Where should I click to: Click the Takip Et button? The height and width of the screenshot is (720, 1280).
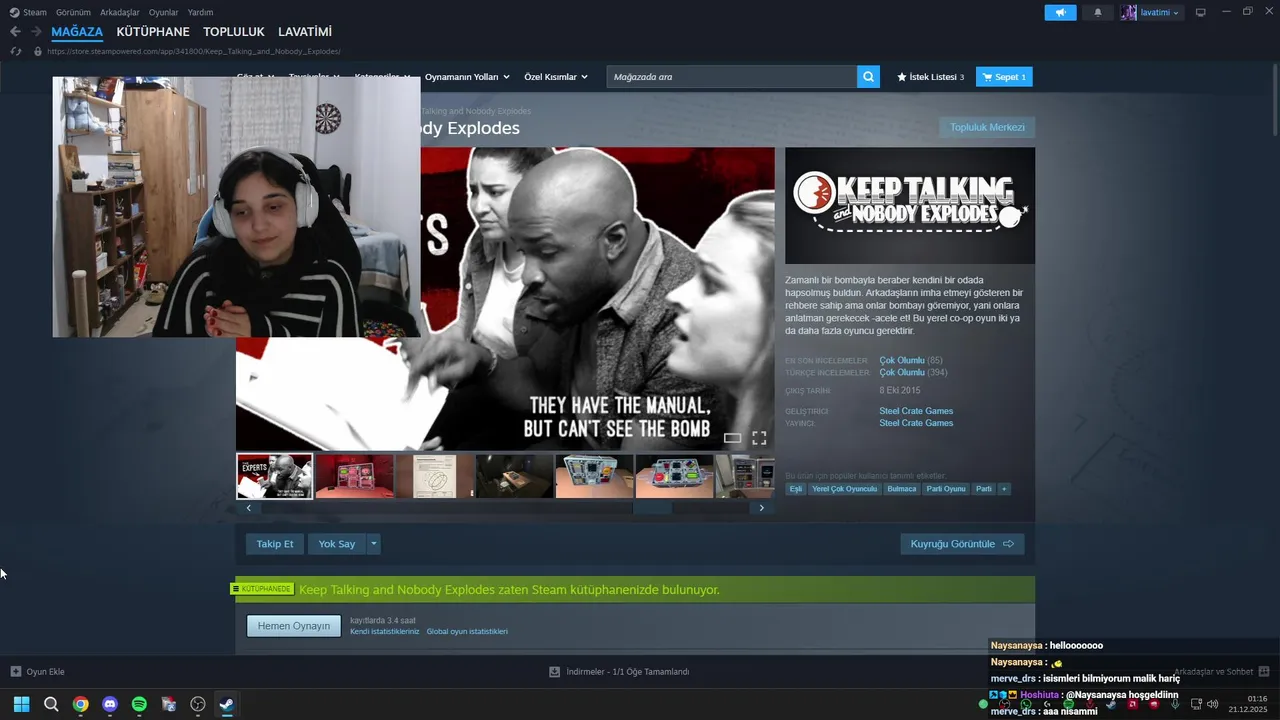click(275, 544)
